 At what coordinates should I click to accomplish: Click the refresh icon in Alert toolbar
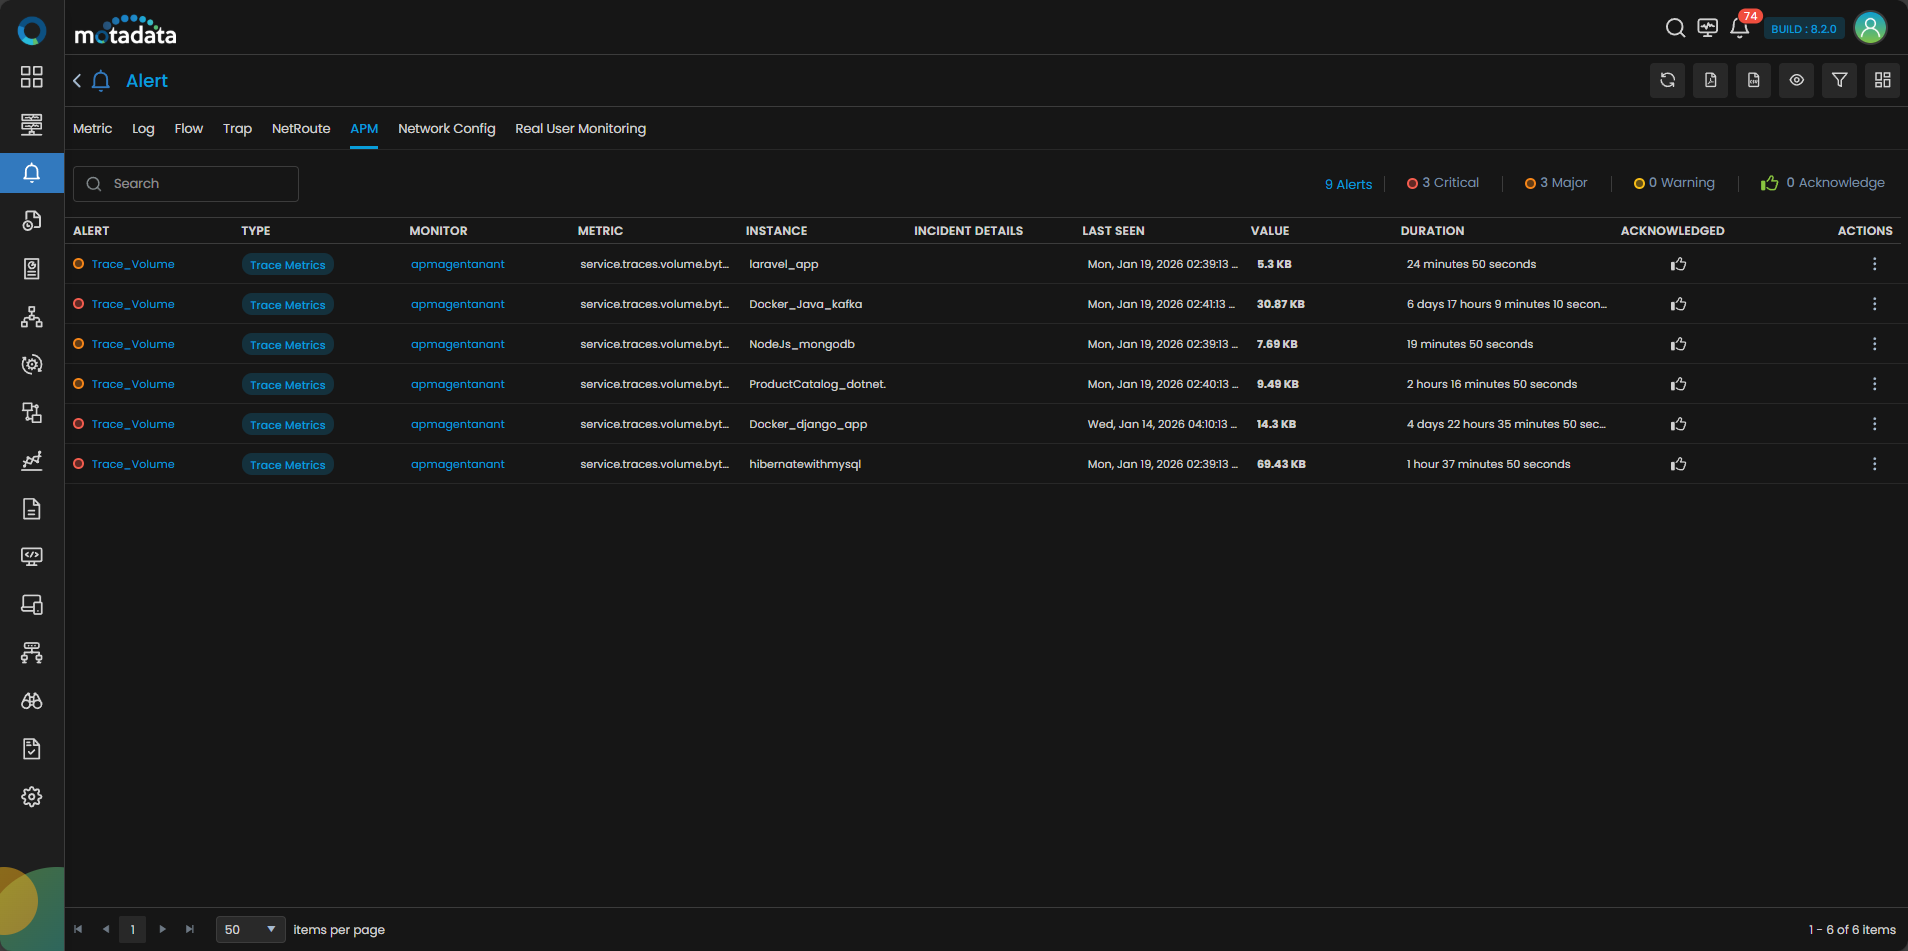point(1667,80)
